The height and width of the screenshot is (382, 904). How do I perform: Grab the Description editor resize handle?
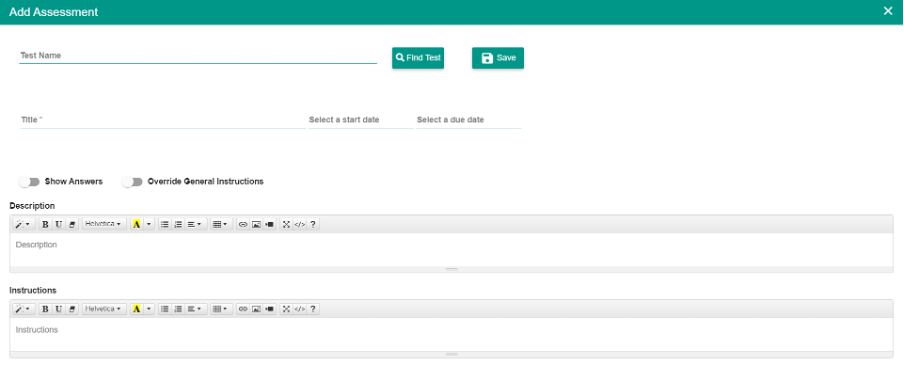(x=451, y=269)
